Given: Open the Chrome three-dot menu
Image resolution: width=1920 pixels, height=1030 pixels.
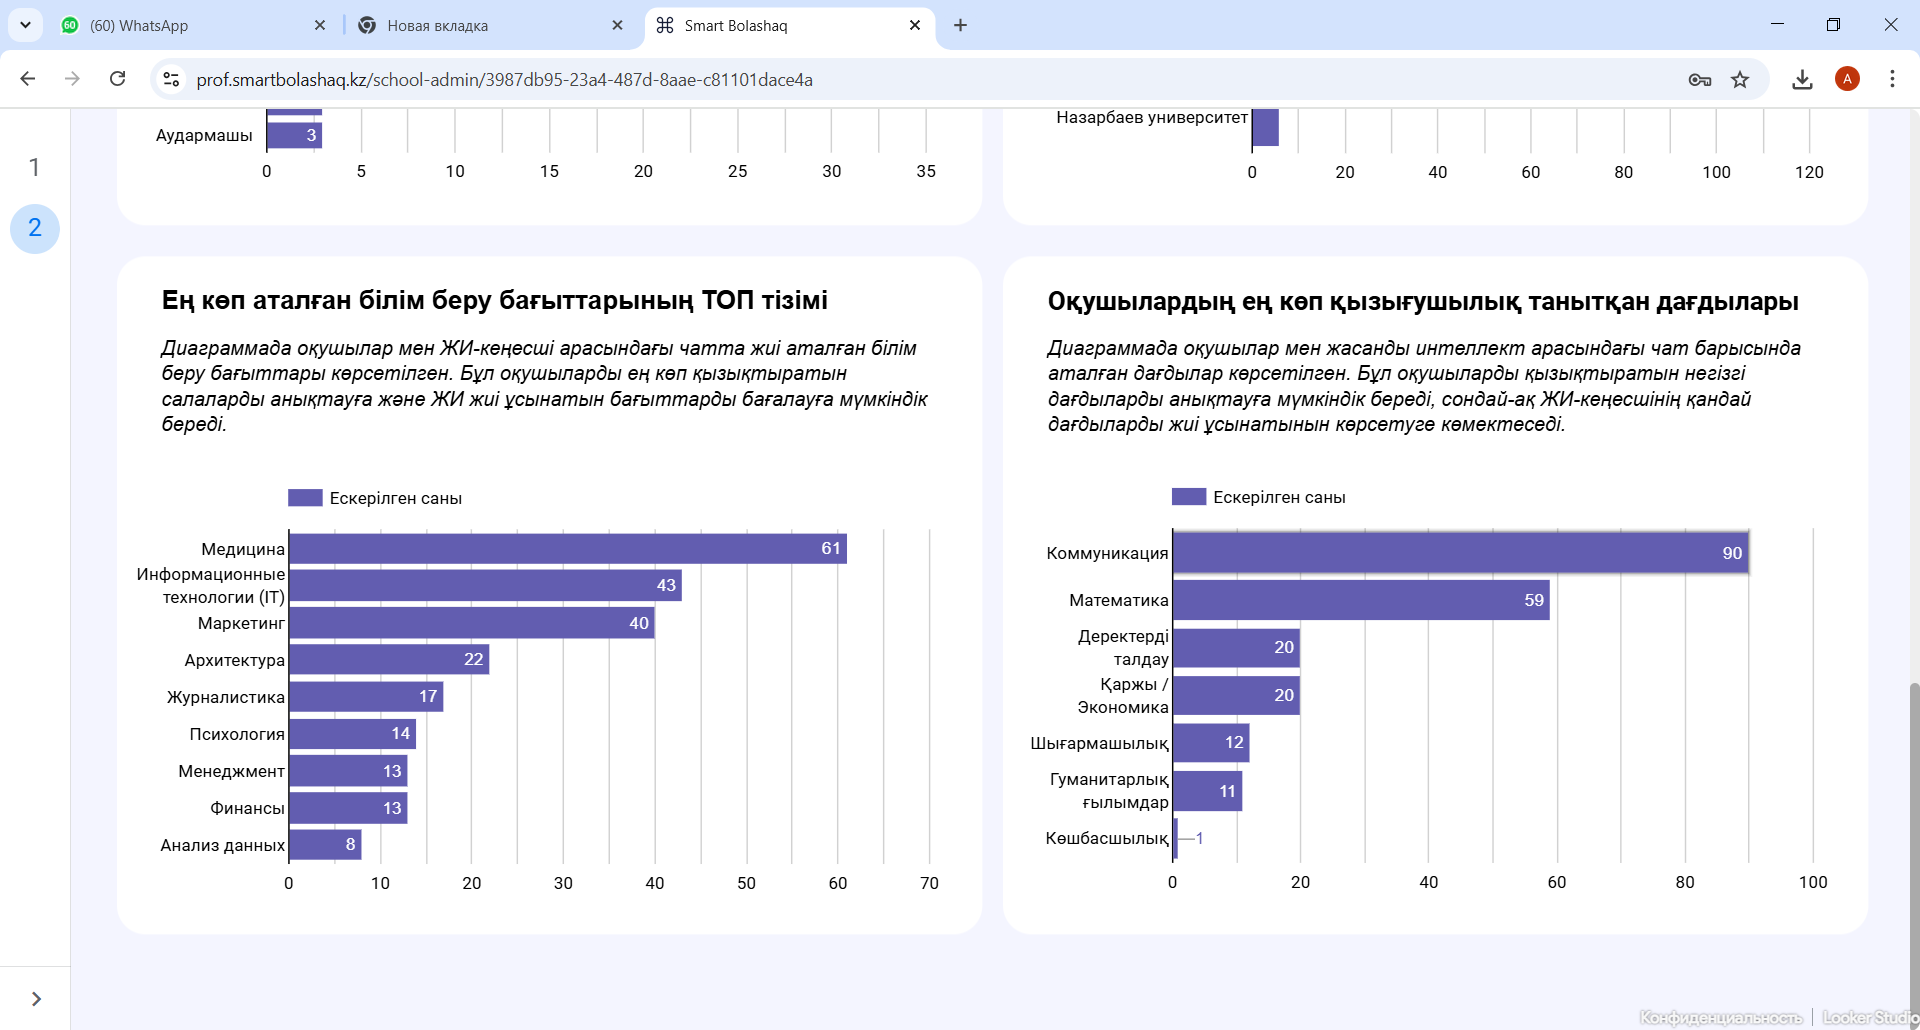Looking at the screenshot, I should (x=1892, y=79).
